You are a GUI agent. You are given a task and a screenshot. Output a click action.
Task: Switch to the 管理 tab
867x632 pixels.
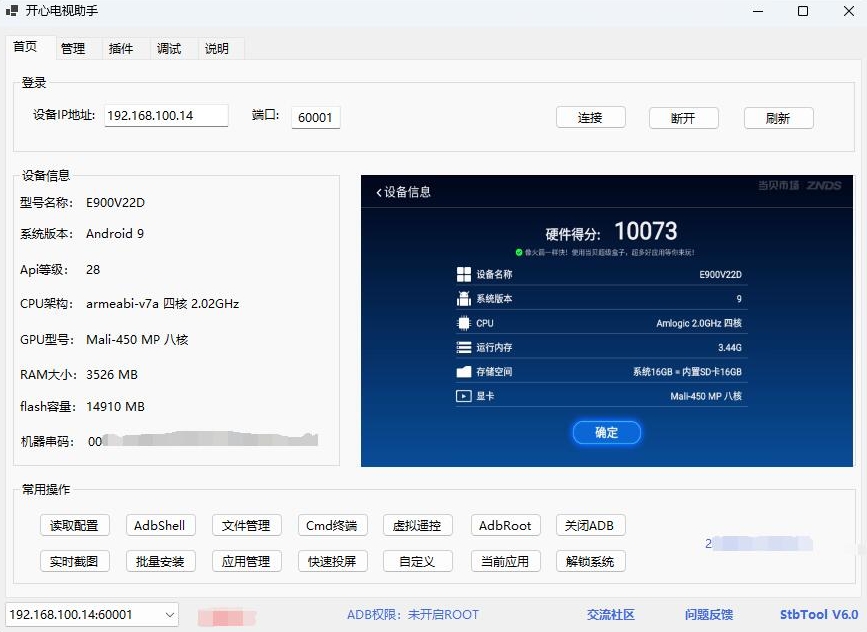(x=73, y=47)
